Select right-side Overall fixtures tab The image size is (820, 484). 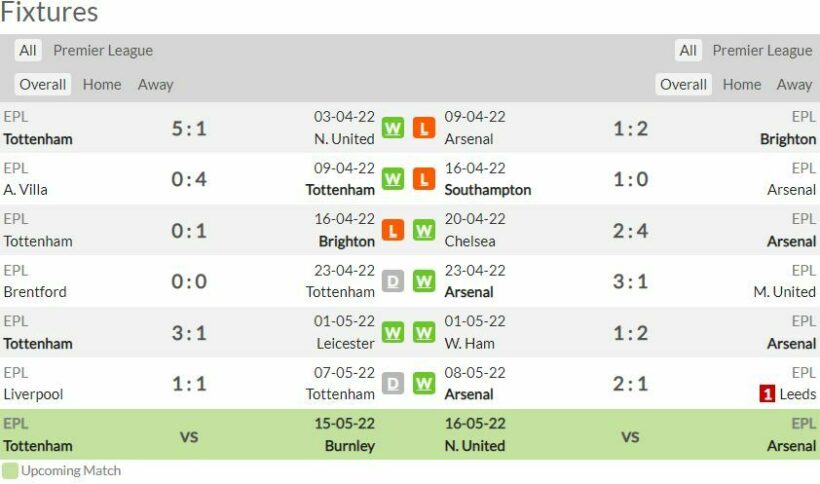684,84
